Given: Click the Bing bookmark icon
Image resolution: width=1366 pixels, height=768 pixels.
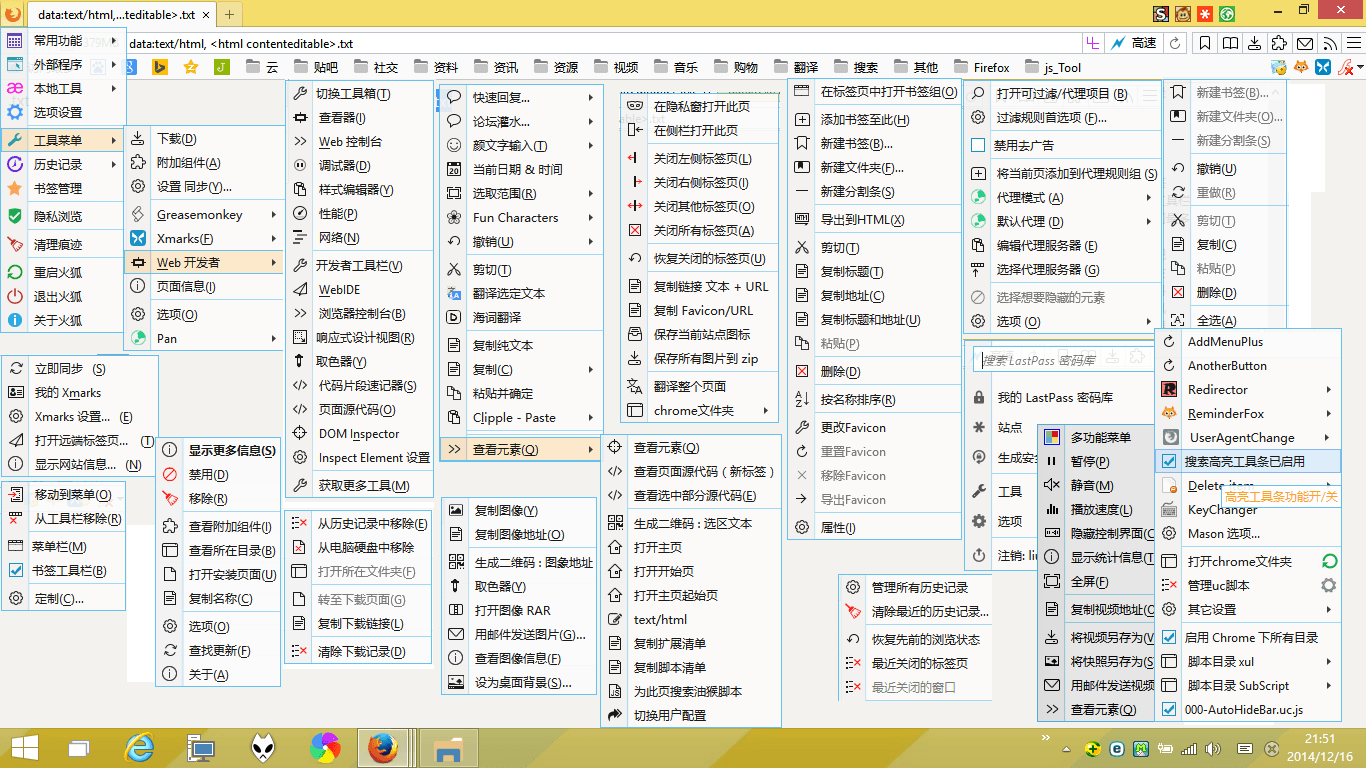Looking at the screenshot, I should tap(159, 67).
